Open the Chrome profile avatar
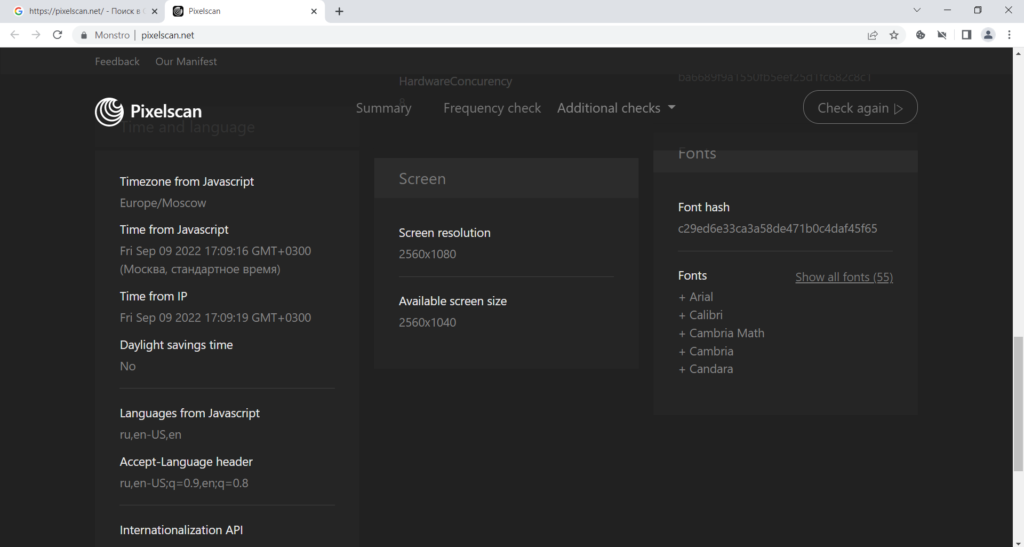Image resolution: width=1024 pixels, height=547 pixels. pyautogui.click(x=988, y=34)
